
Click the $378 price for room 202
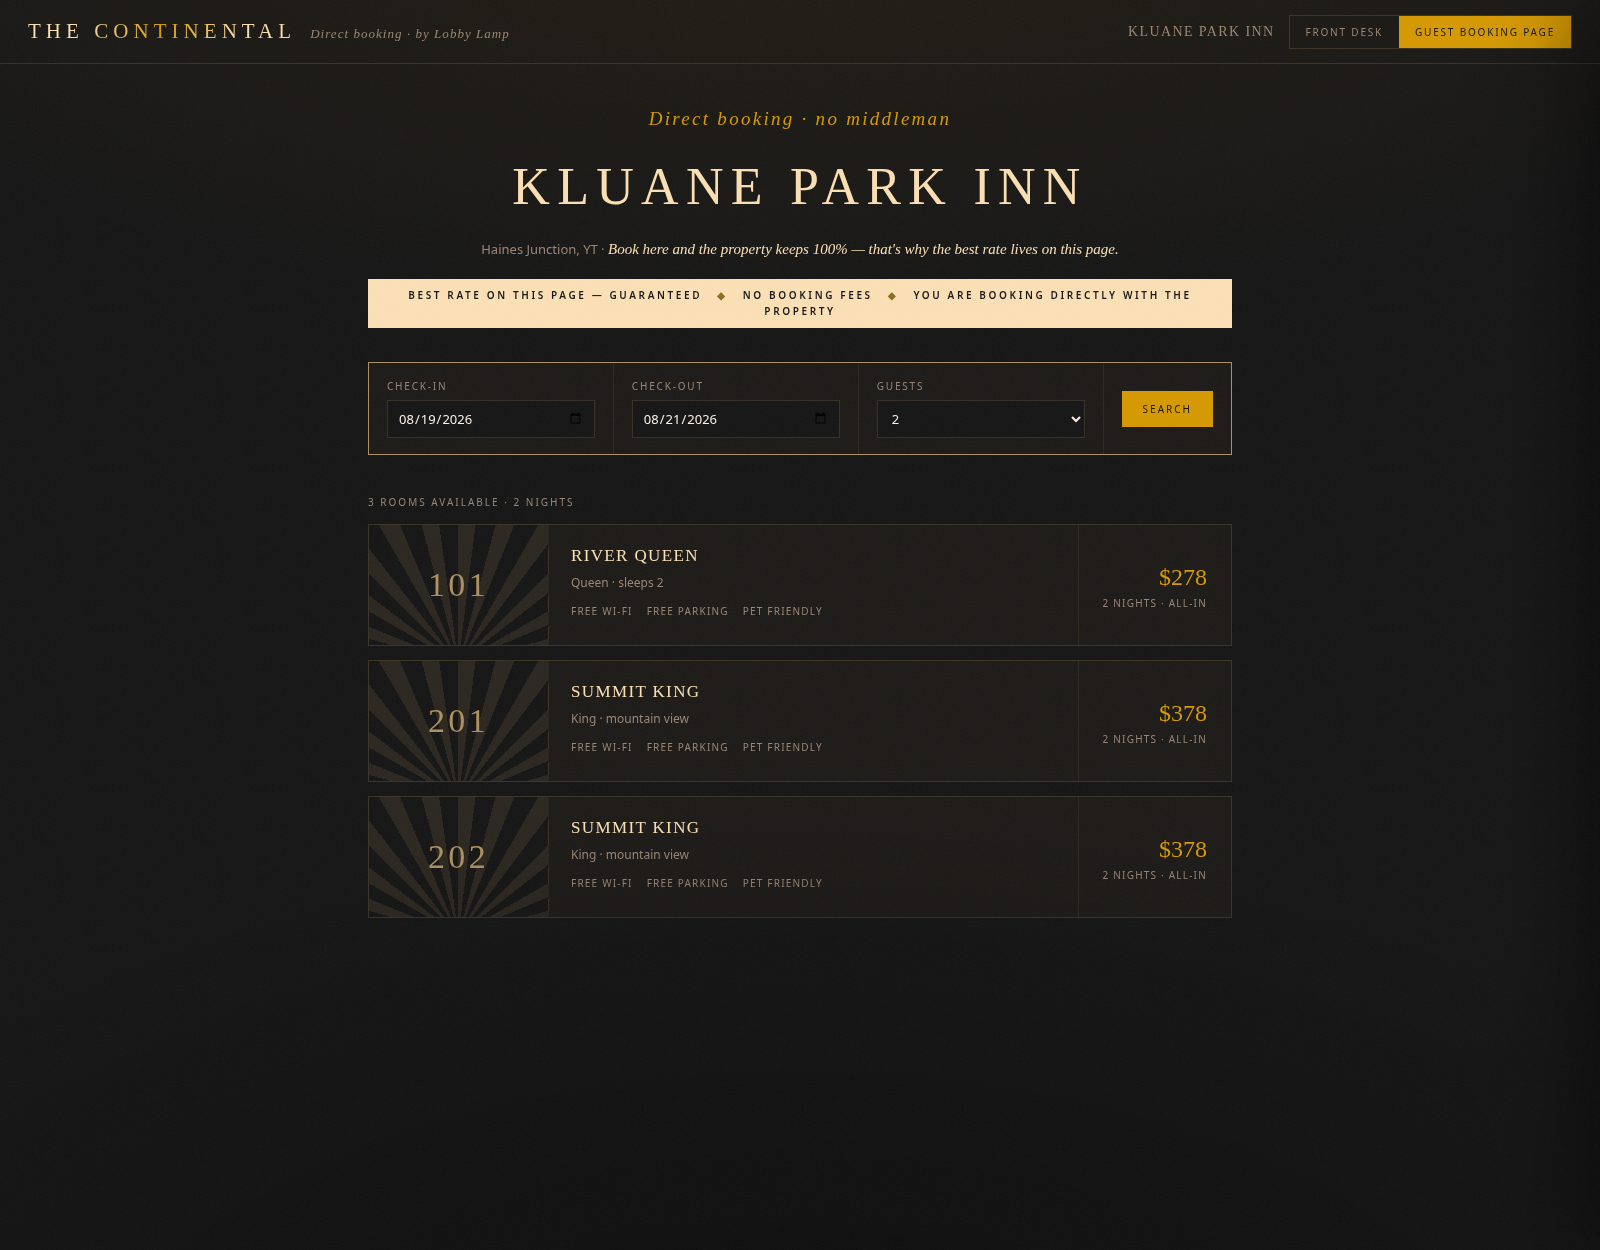pos(1183,850)
